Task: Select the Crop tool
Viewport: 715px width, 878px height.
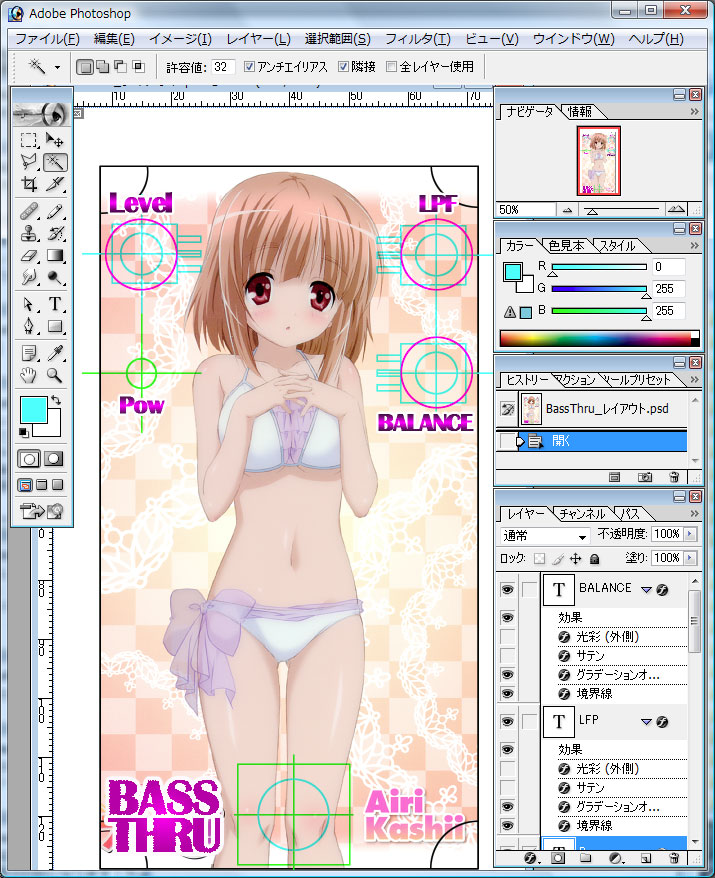Action: coord(29,184)
